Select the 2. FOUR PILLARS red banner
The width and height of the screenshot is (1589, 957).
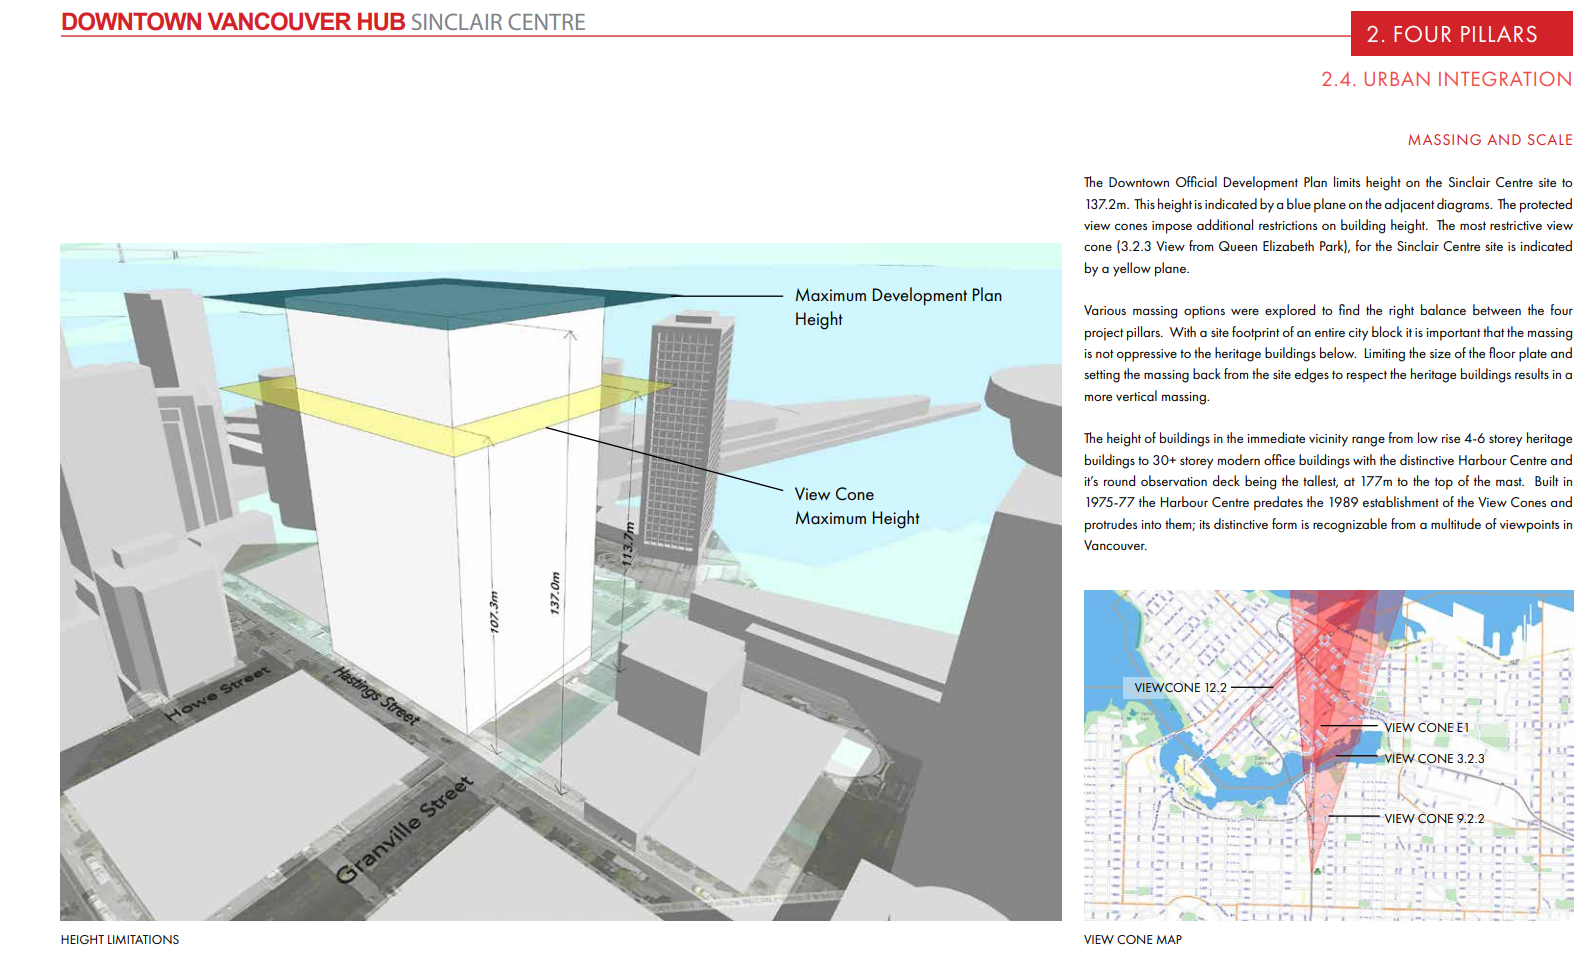click(1461, 34)
